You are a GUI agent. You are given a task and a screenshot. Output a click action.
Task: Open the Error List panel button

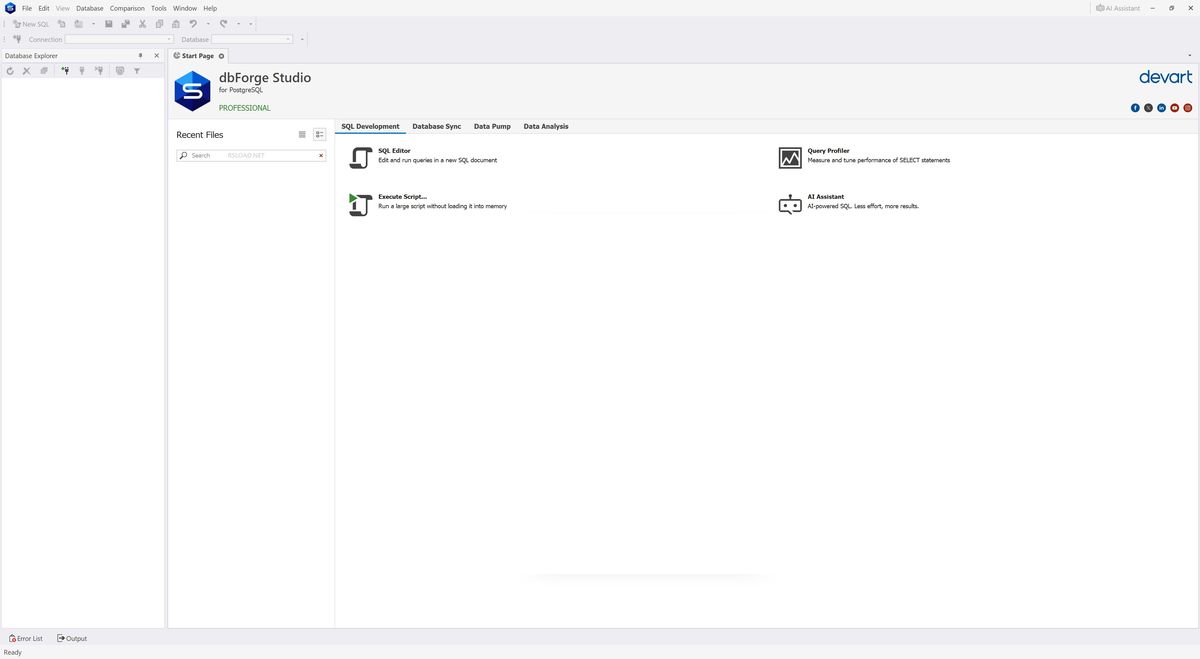pos(26,638)
